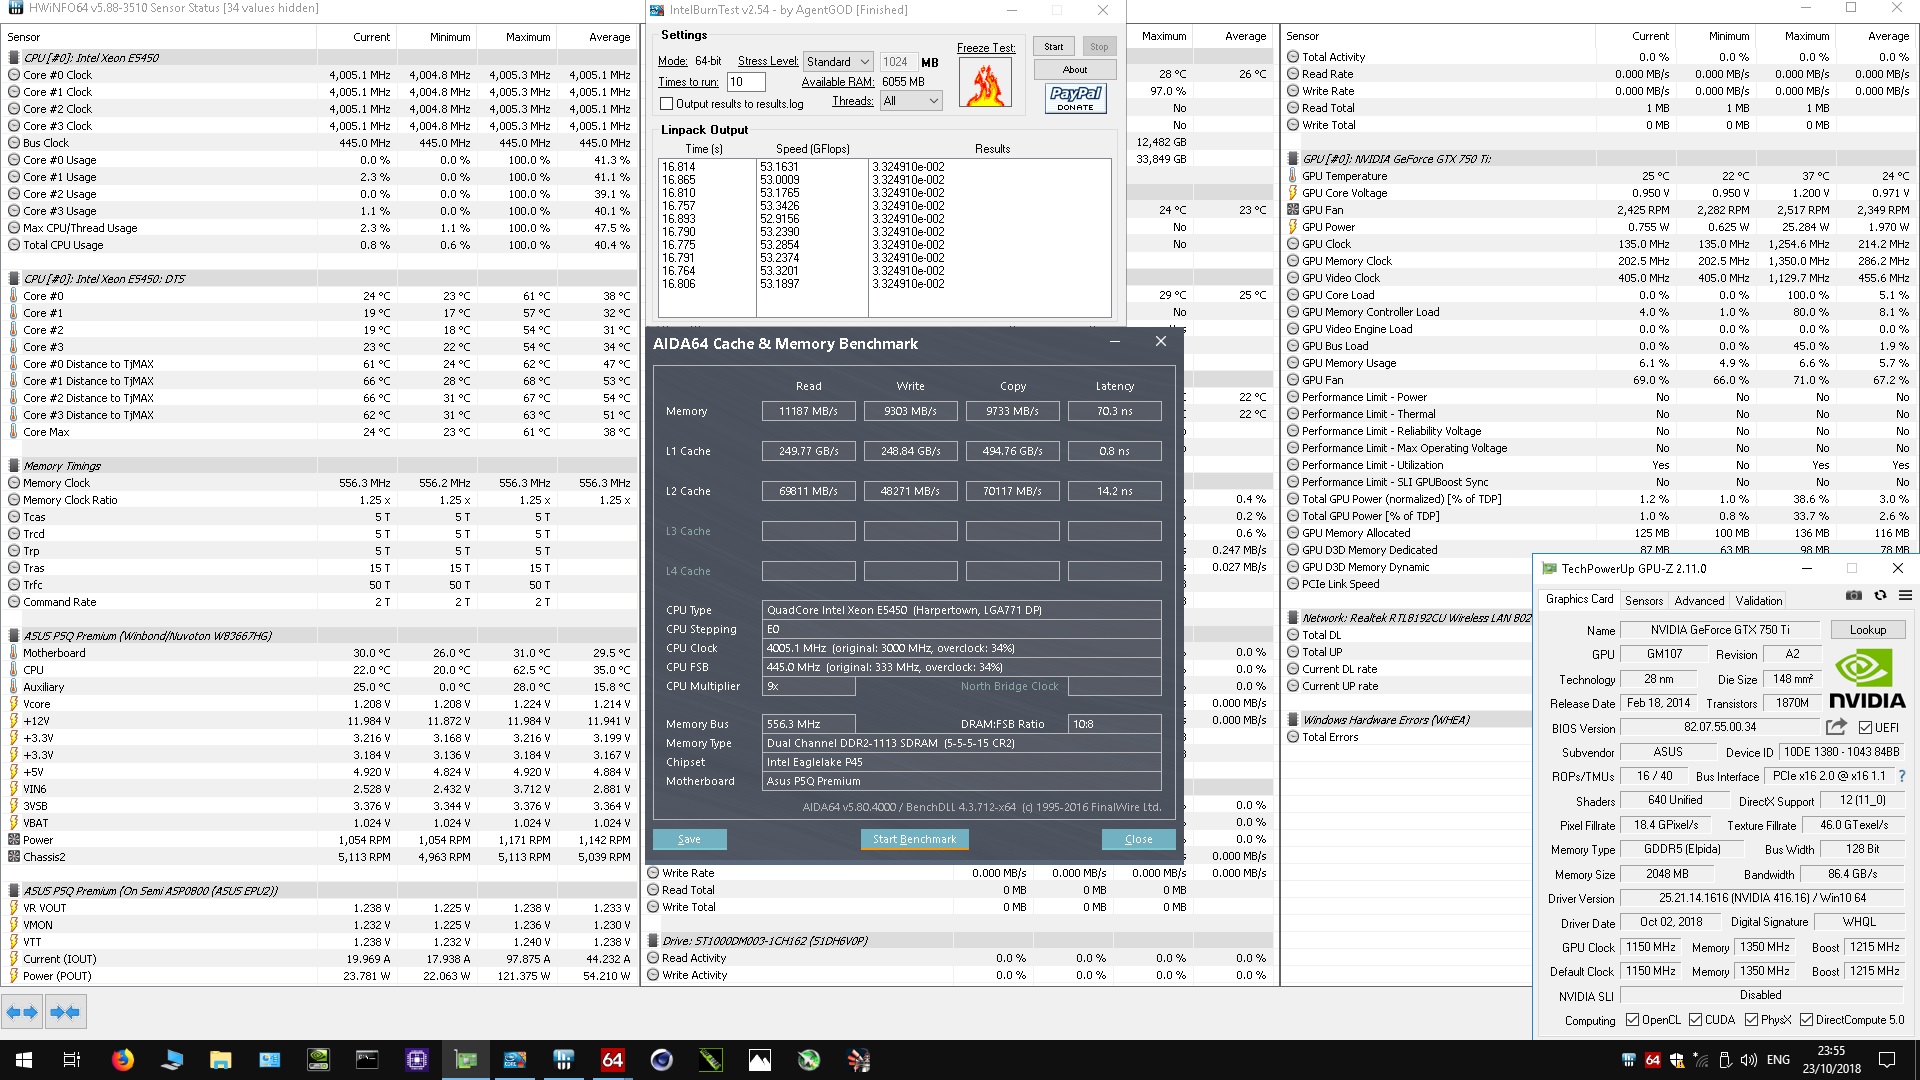
Task: Select the Total Errors WHEA row
Action: [1408, 737]
